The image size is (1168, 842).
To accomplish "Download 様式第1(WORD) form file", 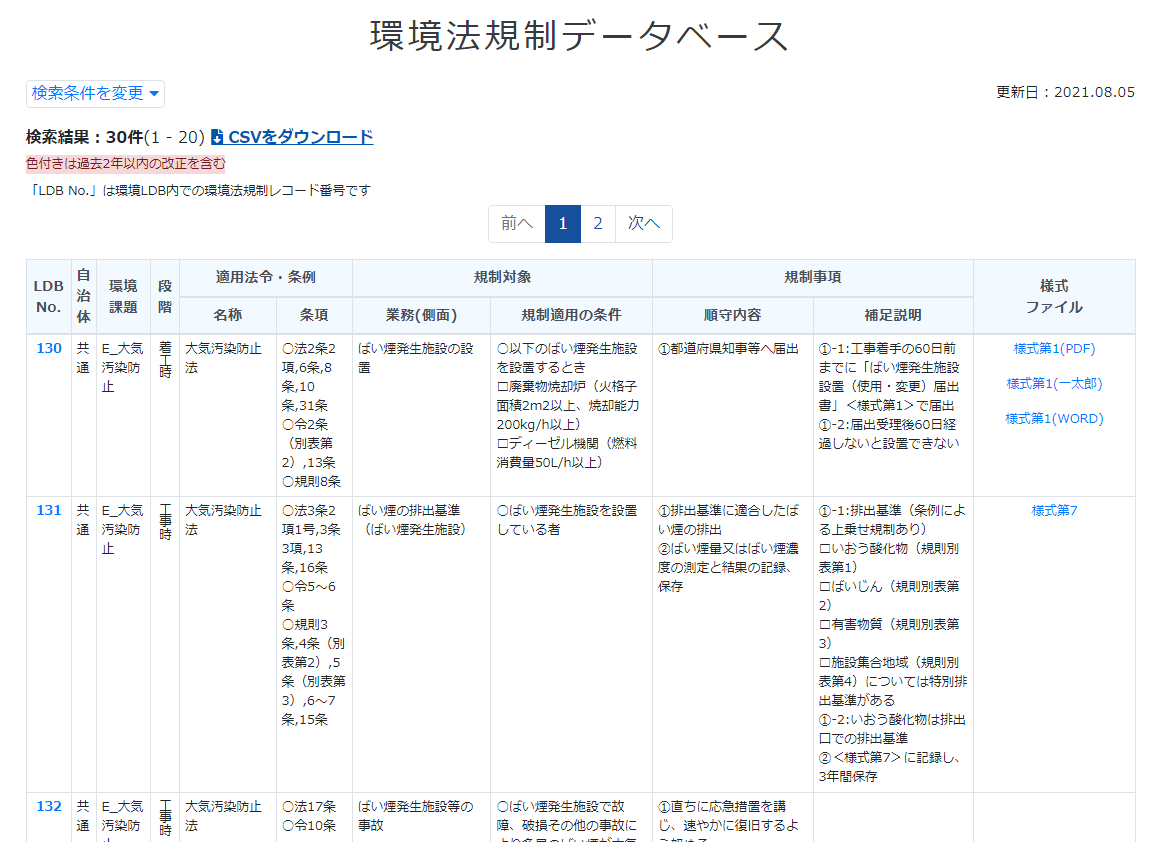I will 1055,418.
